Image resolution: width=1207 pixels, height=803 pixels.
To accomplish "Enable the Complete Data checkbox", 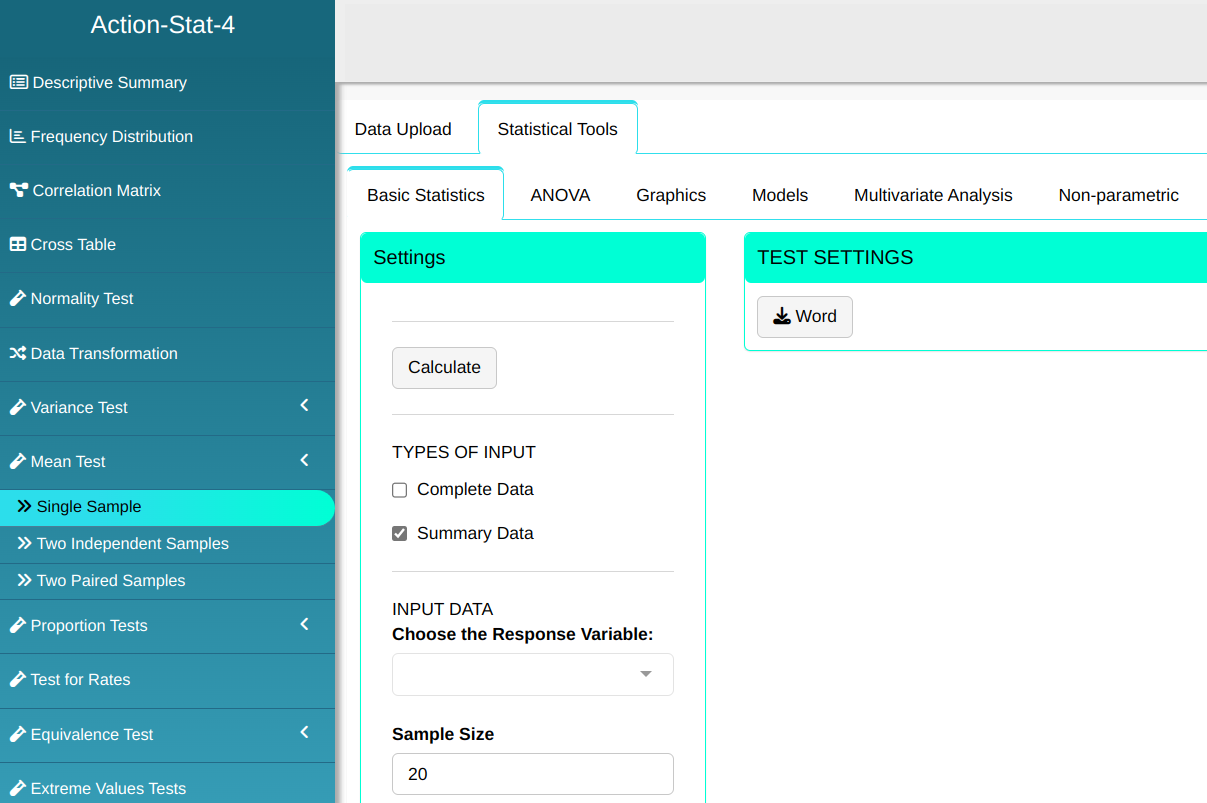I will [400, 490].
